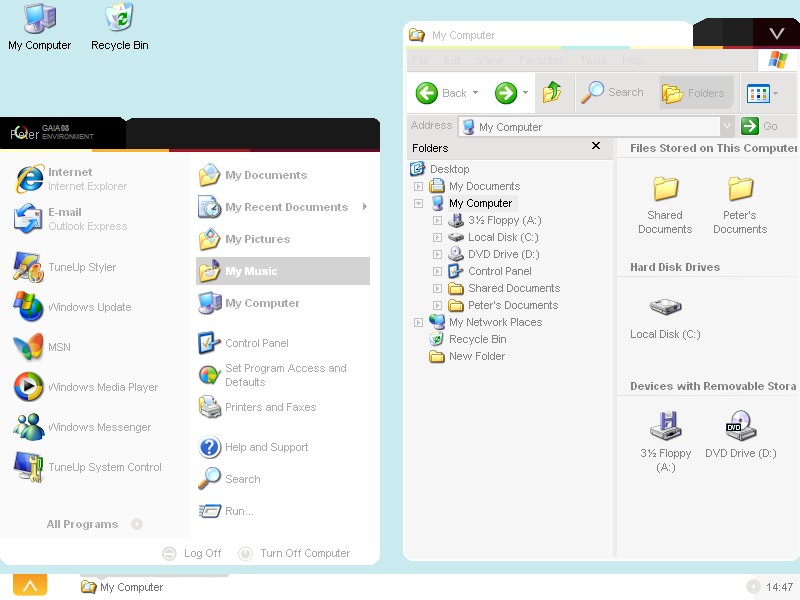Open My Computer from Start menu
800x600 pixels.
tap(249, 303)
